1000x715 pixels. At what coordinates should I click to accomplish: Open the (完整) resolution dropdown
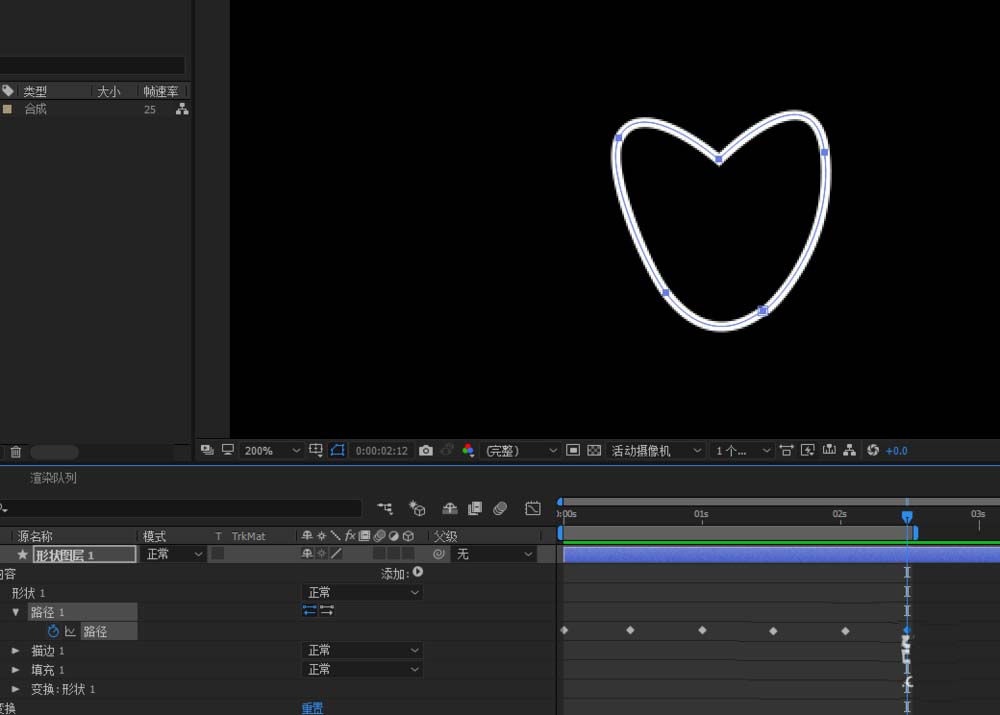click(x=520, y=451)
